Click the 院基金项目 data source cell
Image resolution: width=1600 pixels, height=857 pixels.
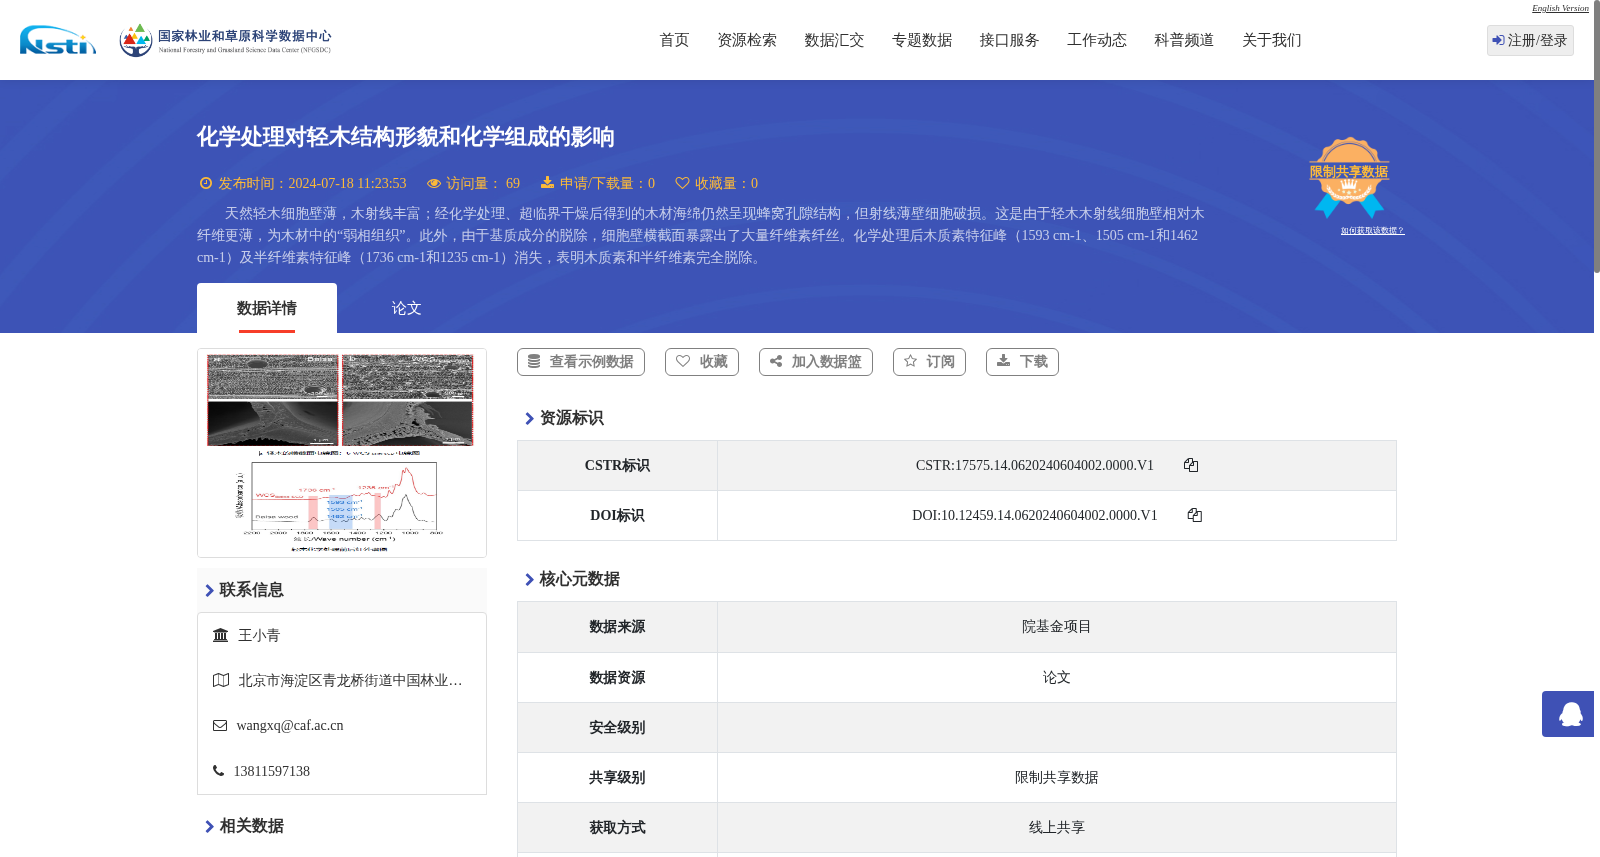click(x=1057, y=627)
